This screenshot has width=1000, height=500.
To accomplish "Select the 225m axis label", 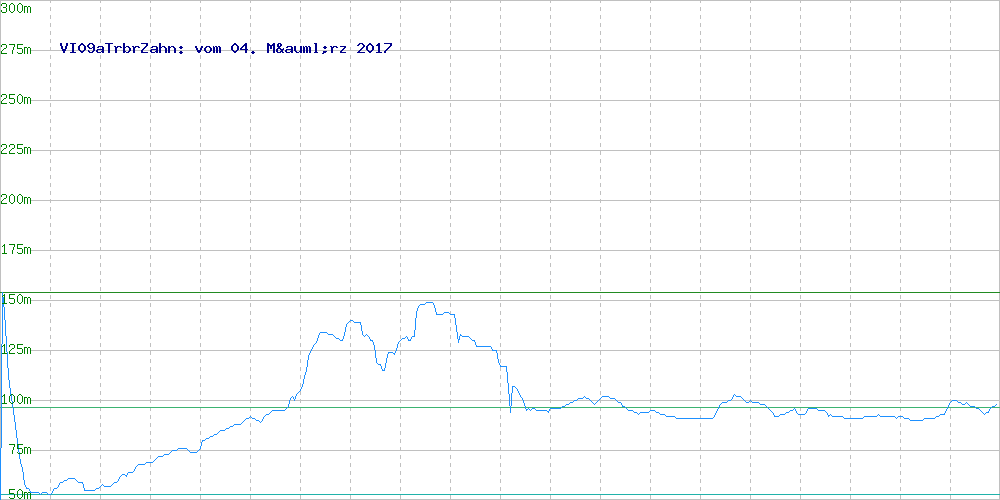I will click(x=16, y=150).
